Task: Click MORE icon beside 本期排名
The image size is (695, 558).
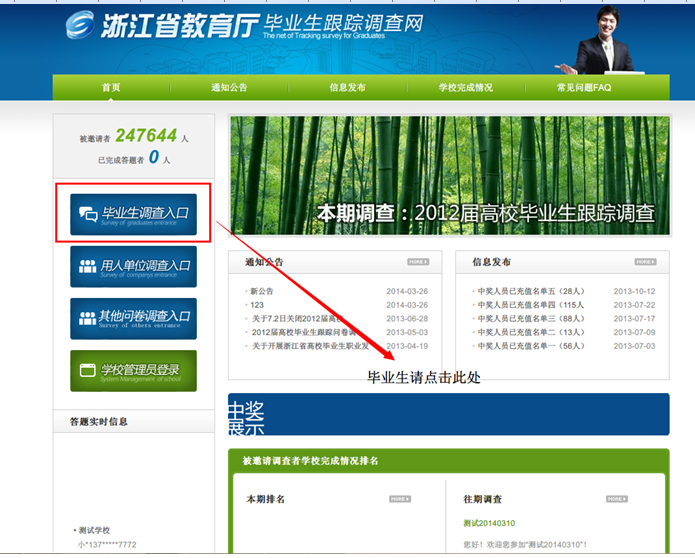Action: coord(400,498)
